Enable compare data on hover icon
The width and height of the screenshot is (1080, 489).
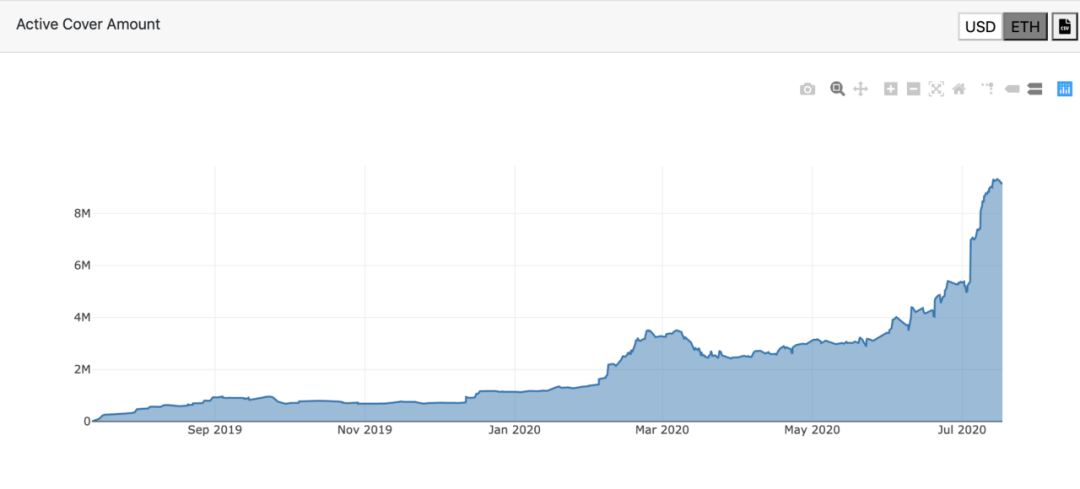coord(1035,89)
